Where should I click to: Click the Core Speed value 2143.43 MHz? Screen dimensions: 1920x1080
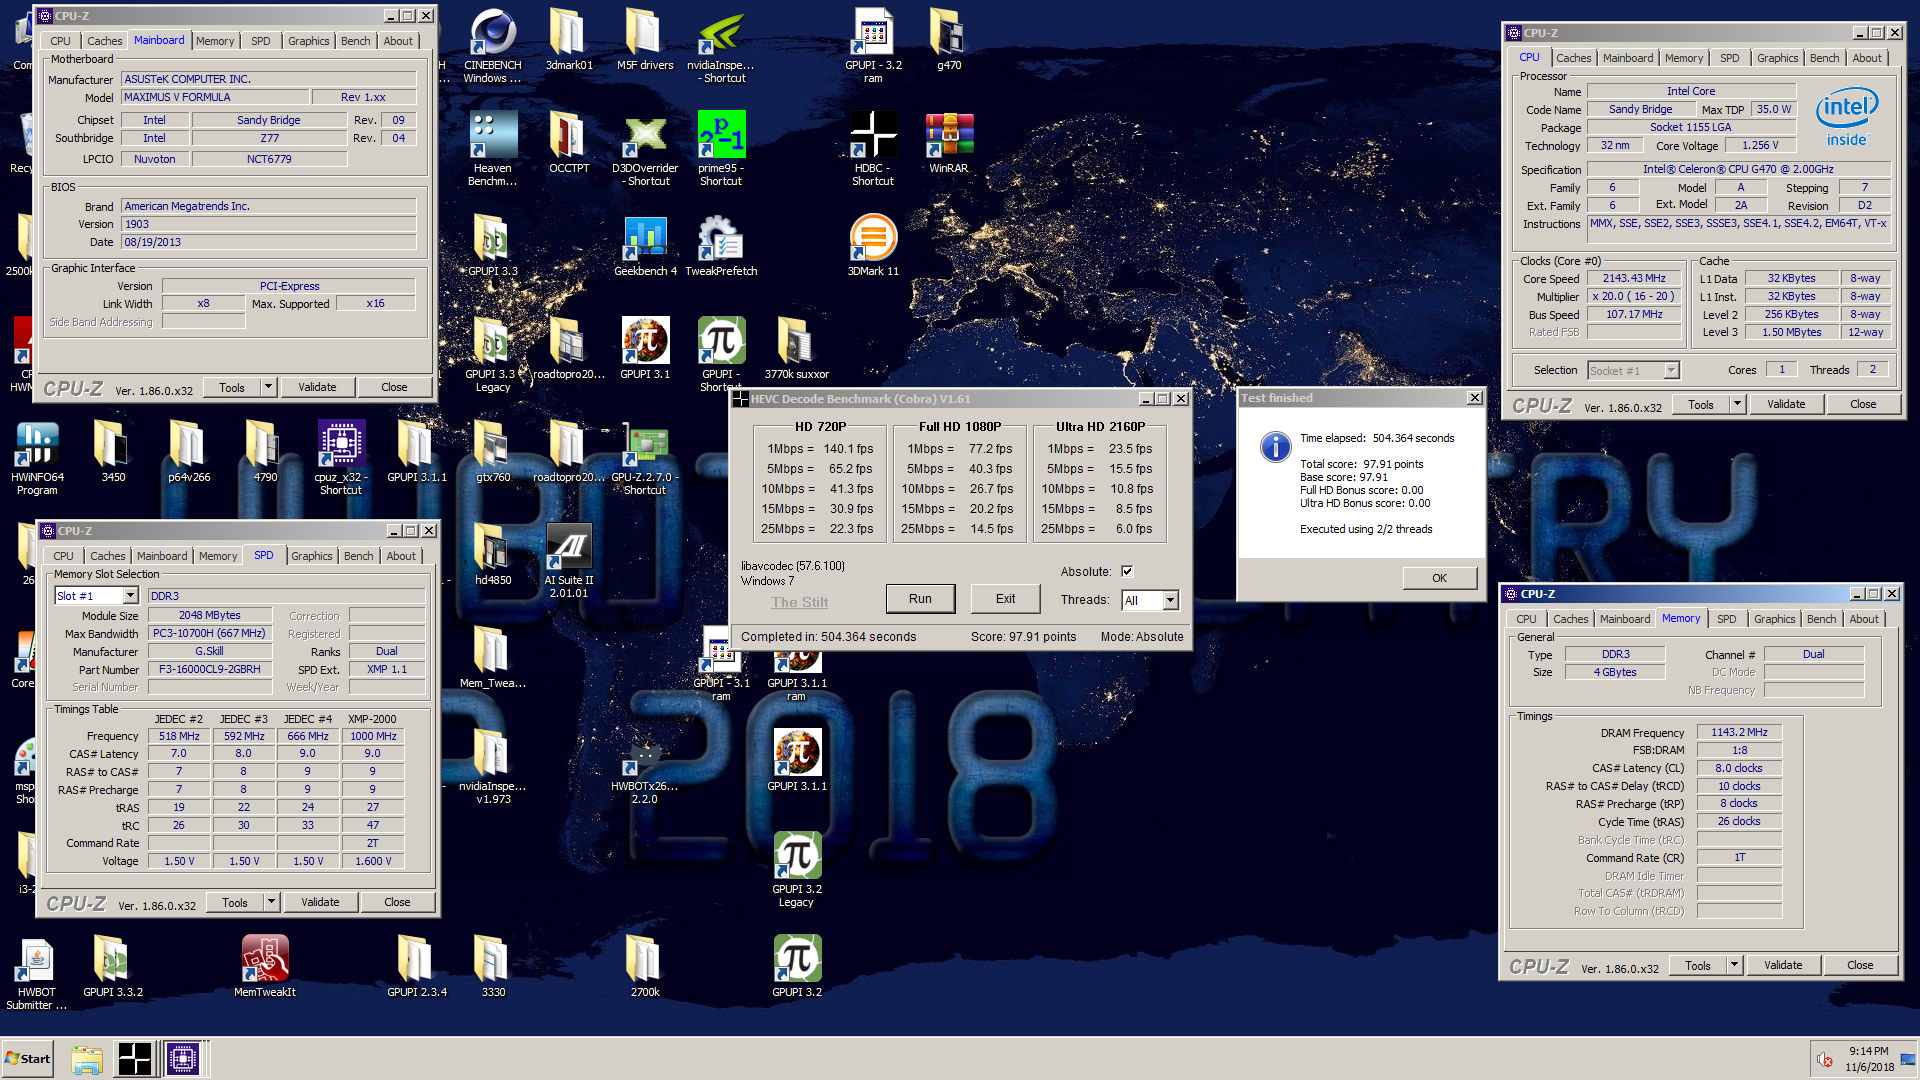(x=1634, y=278)
